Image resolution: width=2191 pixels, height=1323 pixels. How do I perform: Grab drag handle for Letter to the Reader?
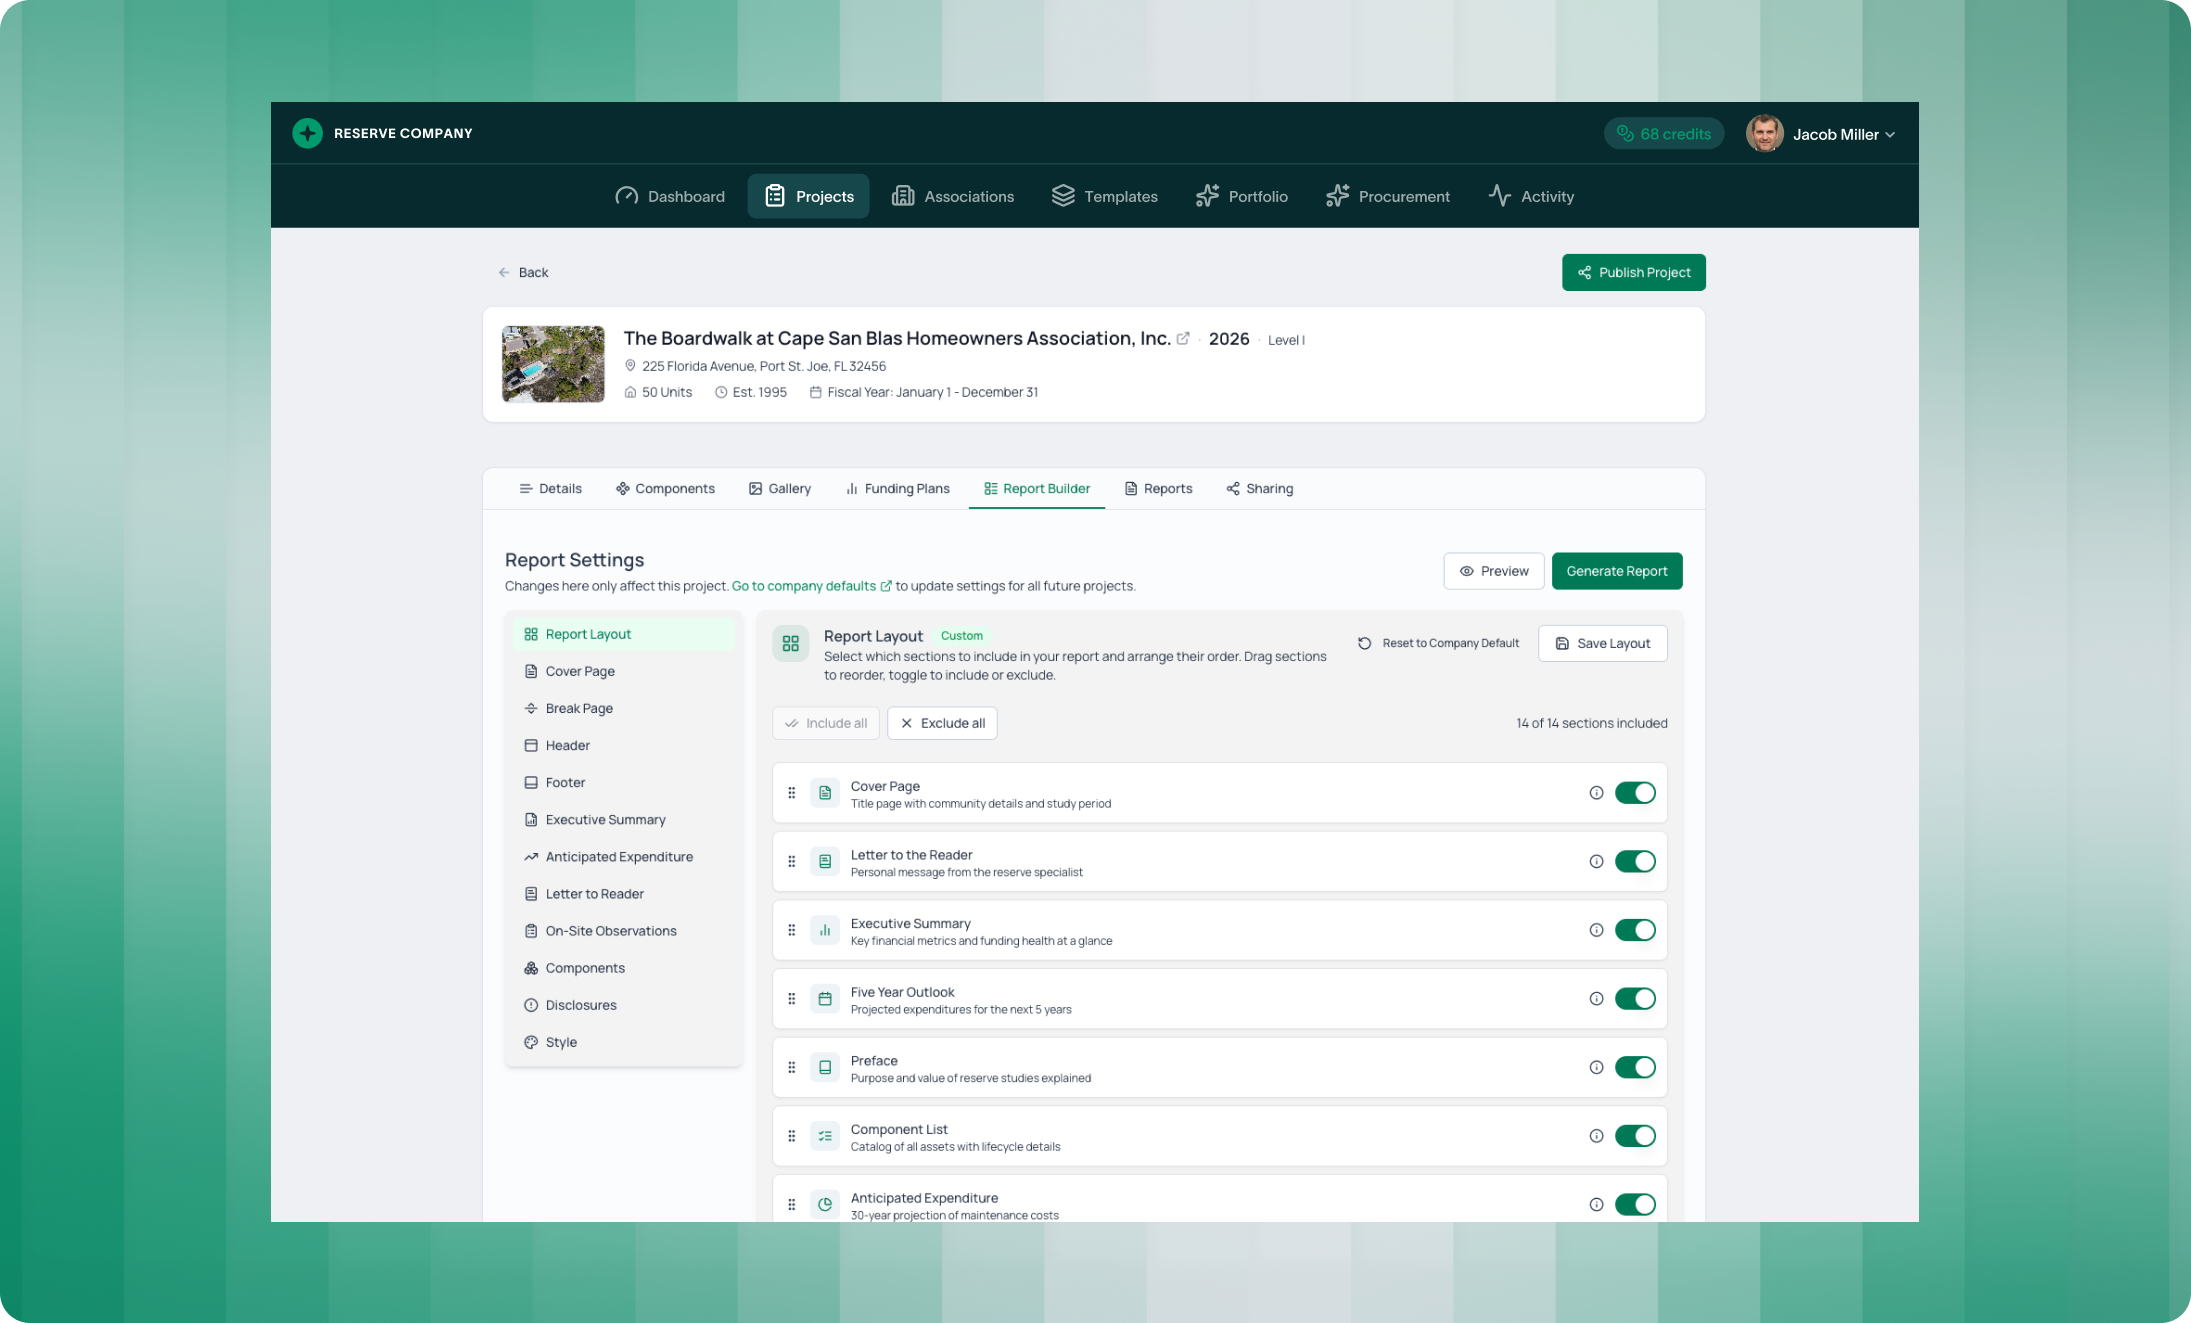pos(791,862)
